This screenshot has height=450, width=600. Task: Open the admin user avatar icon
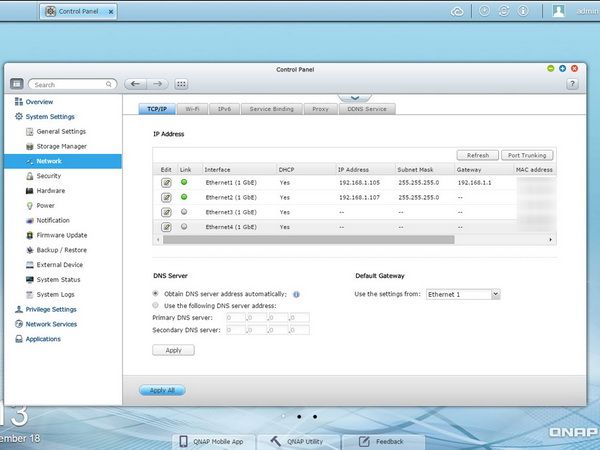point(559,11)
